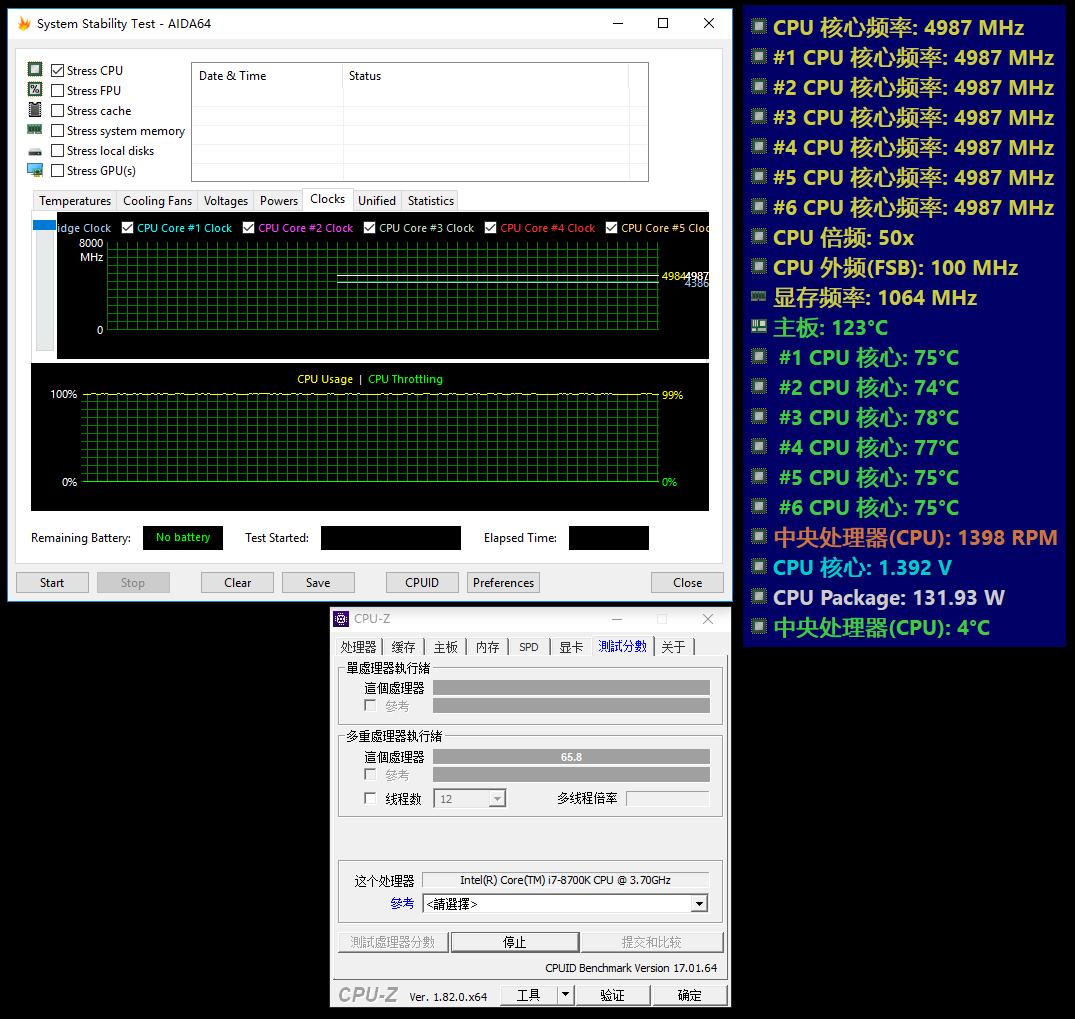Open the 工具 dropdown arrow in CPU-Z

[x=566, y=994]
